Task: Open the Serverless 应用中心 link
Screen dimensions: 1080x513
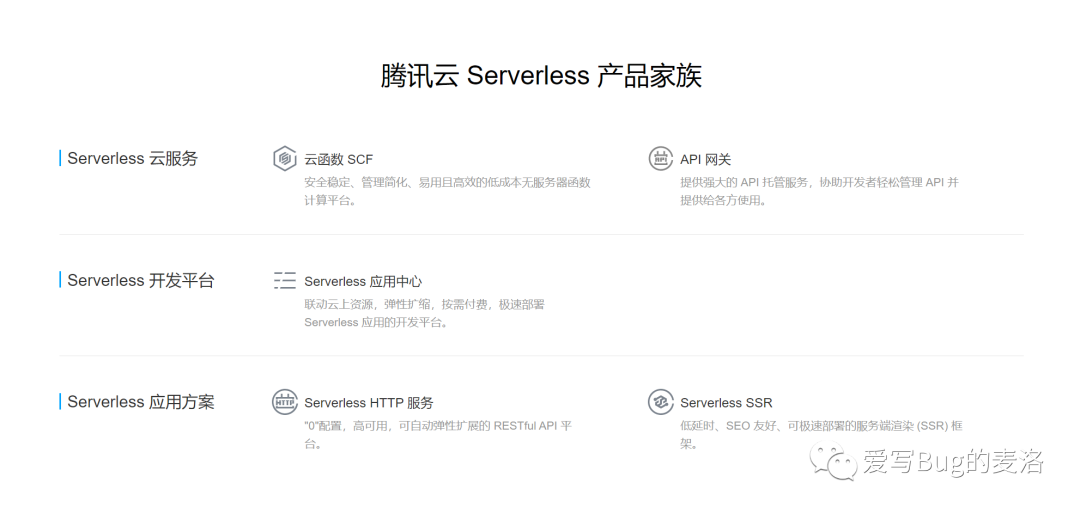Action: 363,282
